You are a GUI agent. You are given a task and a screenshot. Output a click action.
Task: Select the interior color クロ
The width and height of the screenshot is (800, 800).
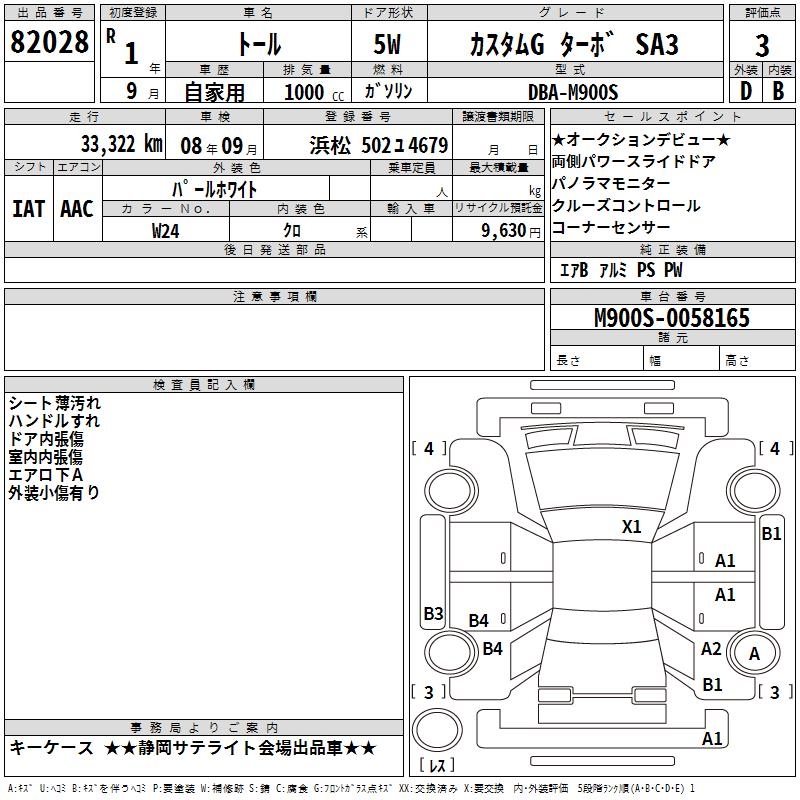(292, 231)
